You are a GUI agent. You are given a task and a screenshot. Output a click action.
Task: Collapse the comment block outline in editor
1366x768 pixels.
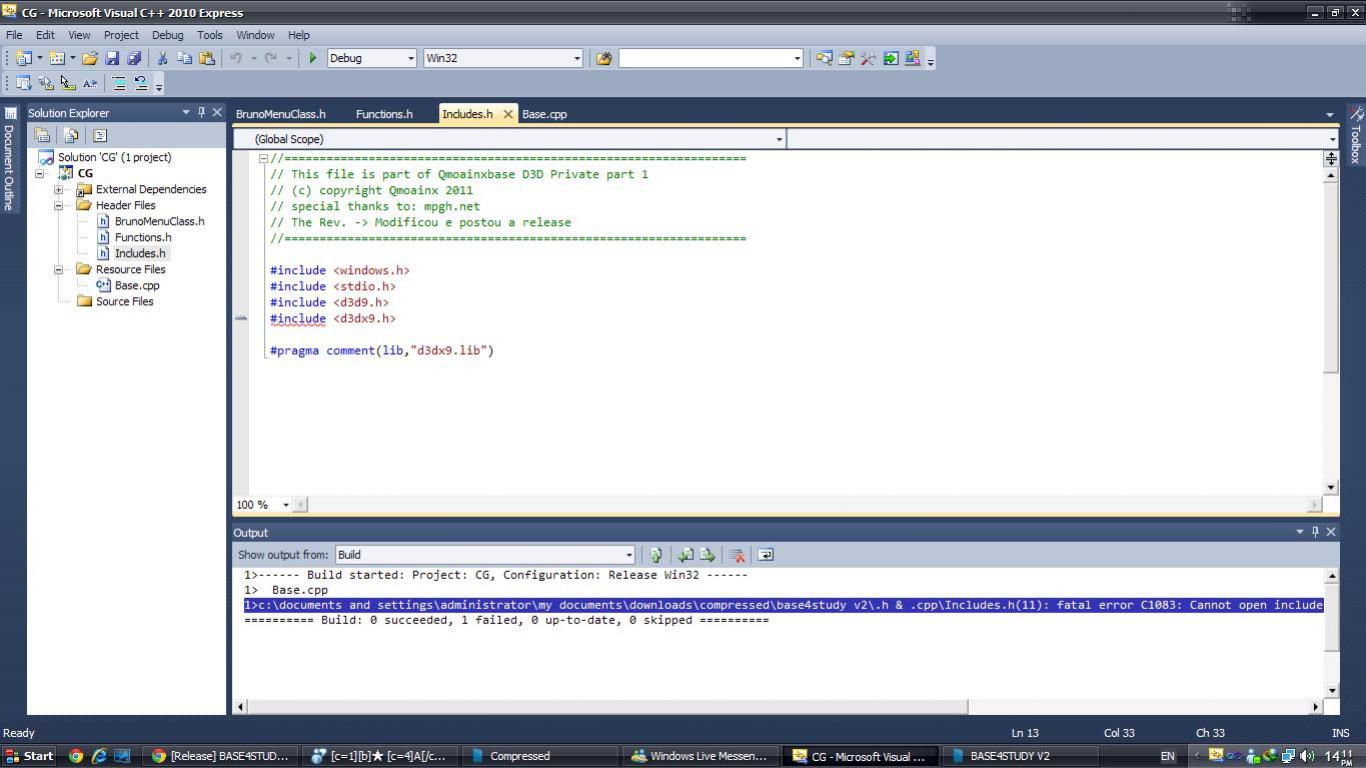tap(263, 158)
